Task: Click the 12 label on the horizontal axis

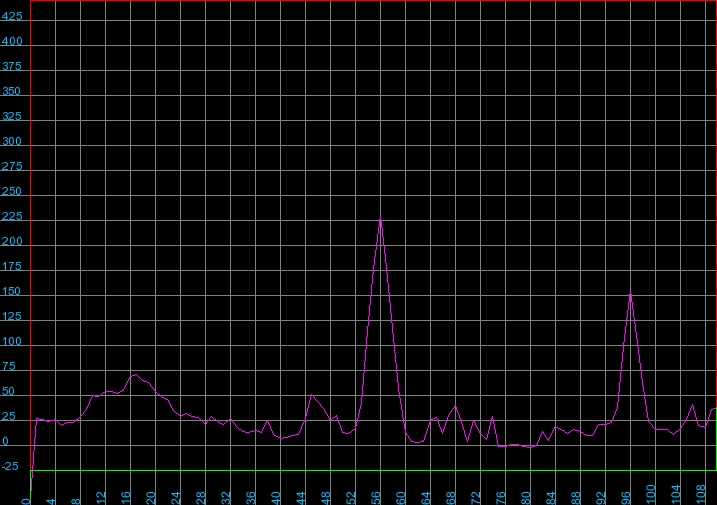Action: (101, 498)
